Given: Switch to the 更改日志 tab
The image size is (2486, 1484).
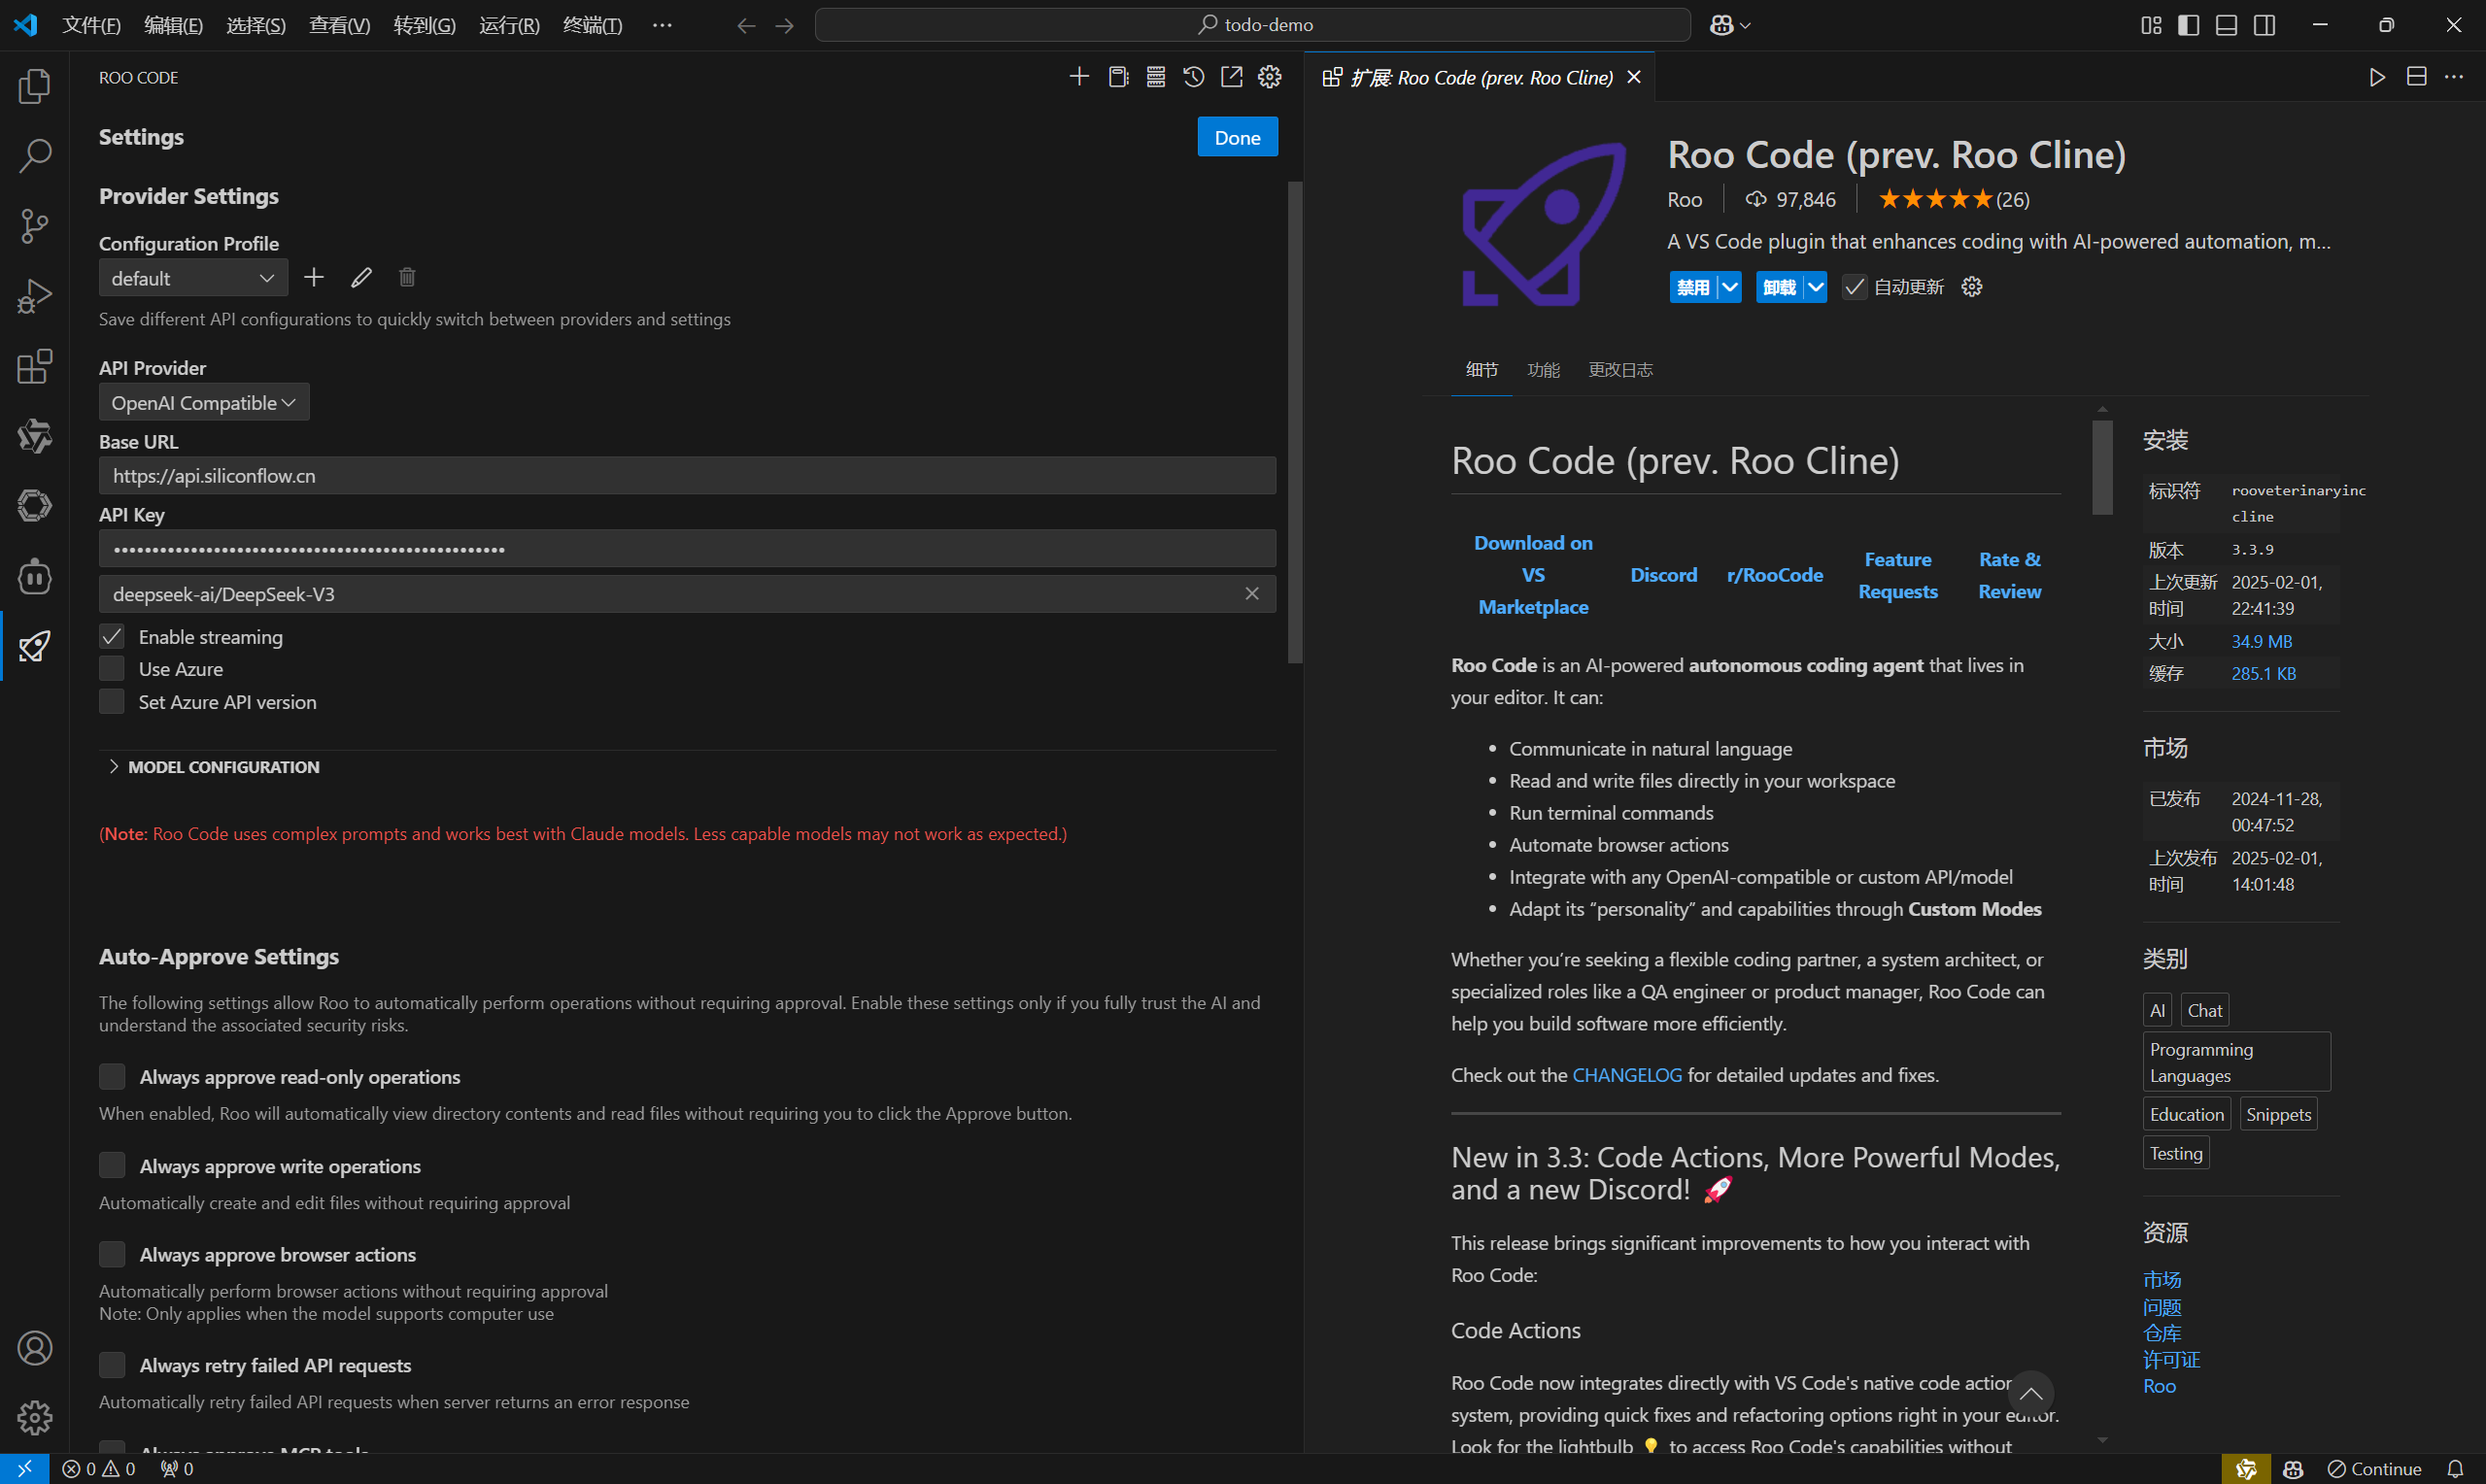Looking at the screenshot, I should 1620,370.
